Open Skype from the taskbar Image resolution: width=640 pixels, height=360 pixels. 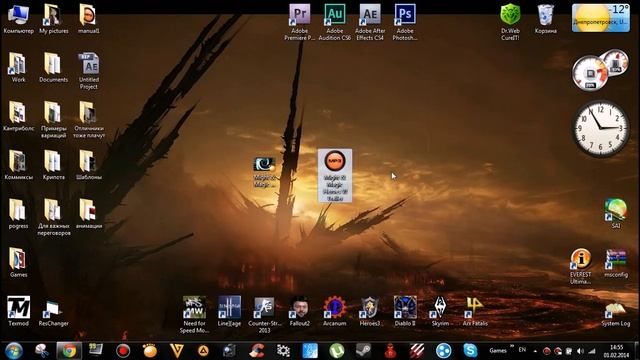click(x=470, y=351)
